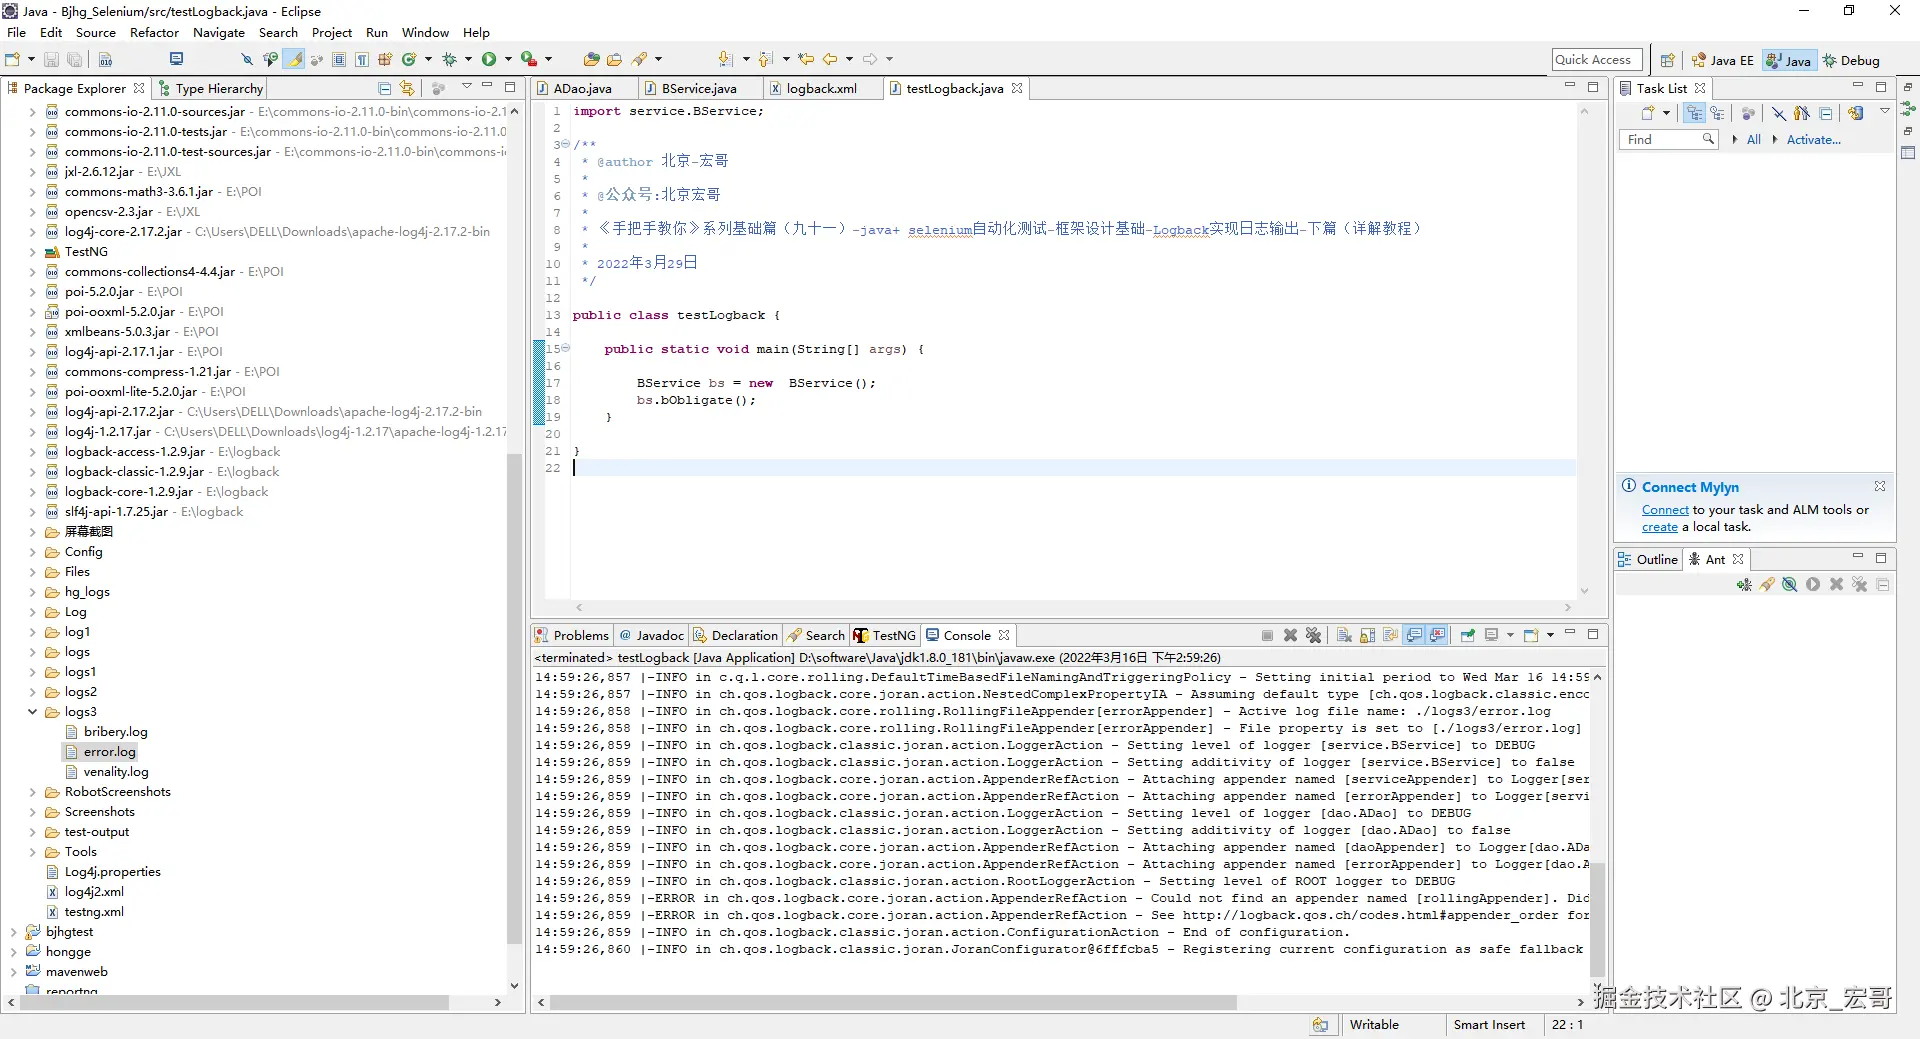Open the Problems view tab
This screenshot has height=1039, width=1920.
click(572, 636)
